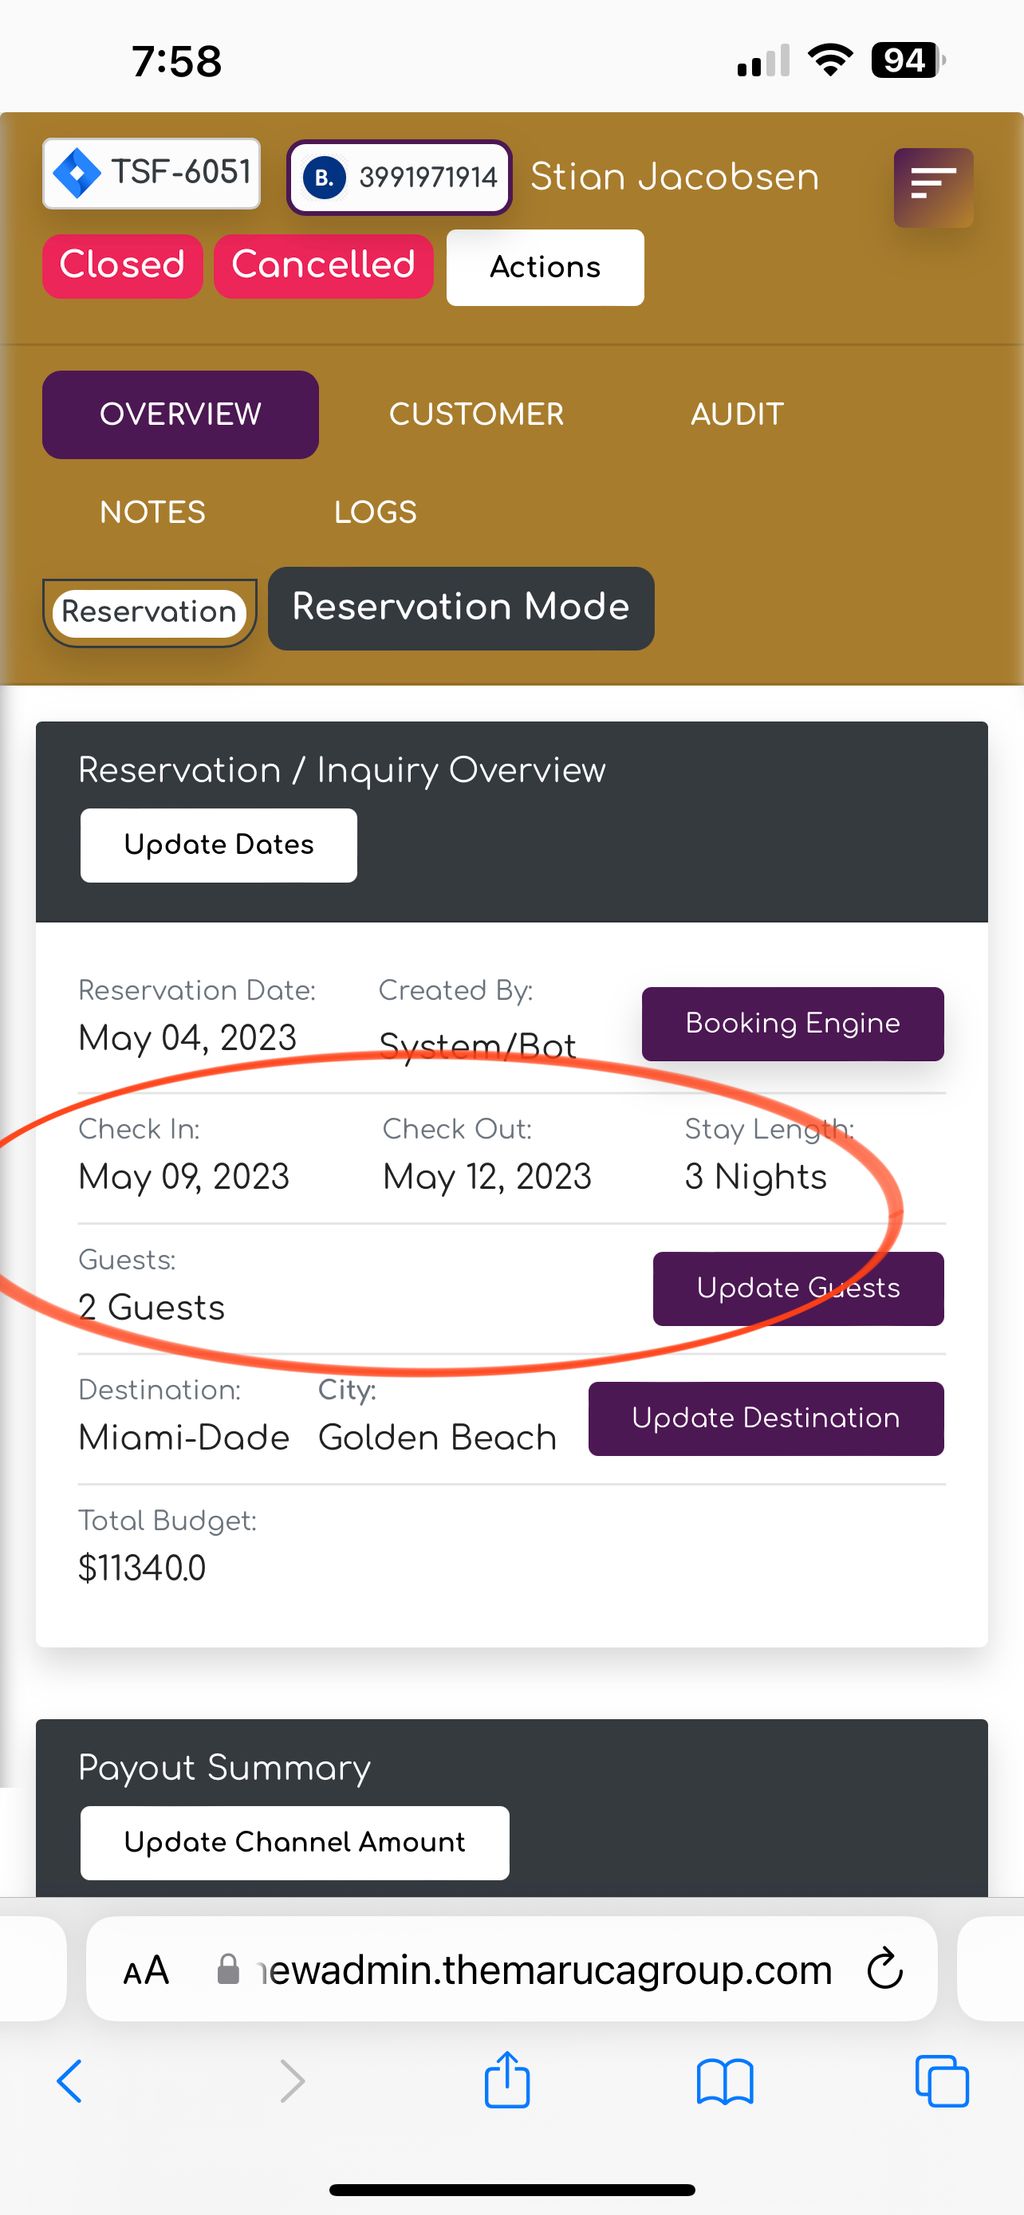
Task: Click the Update Dates button
Action: coord(219,845)
